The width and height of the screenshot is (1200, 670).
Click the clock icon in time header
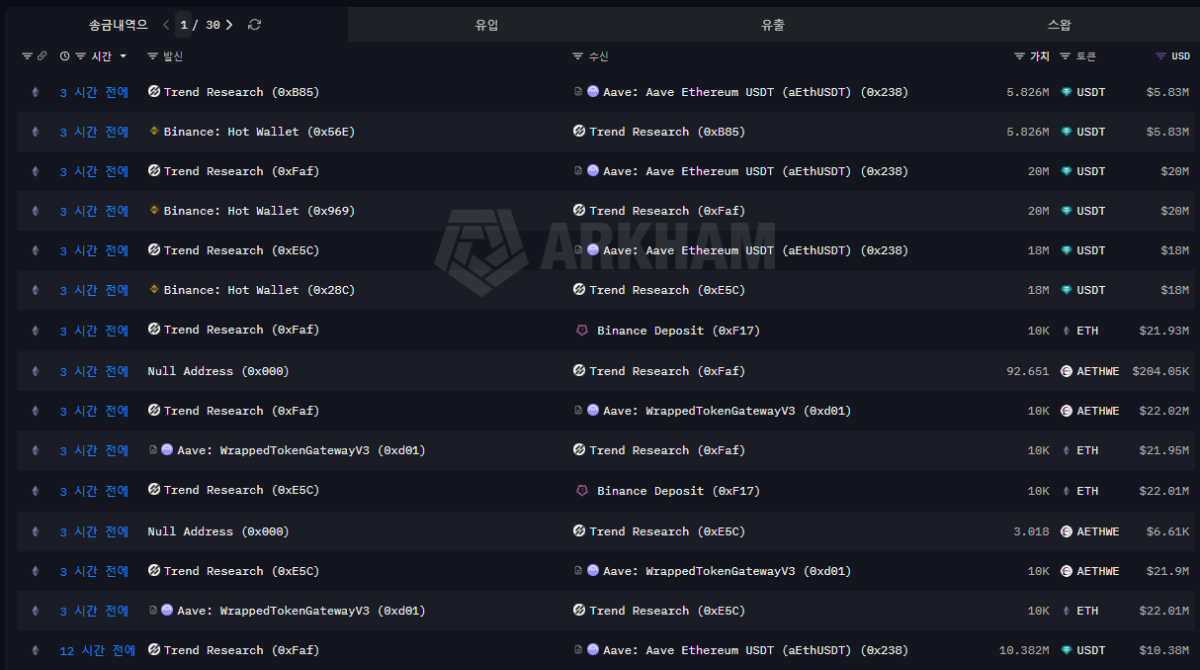pyautogui.click(x=65, y=57)
